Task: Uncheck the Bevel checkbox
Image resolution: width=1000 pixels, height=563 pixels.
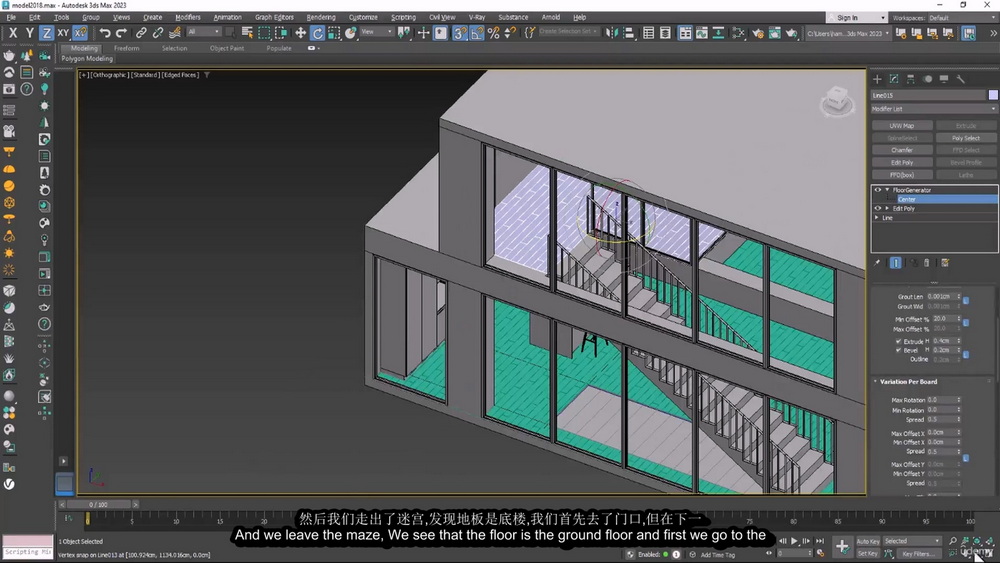Action: [898, 350]
